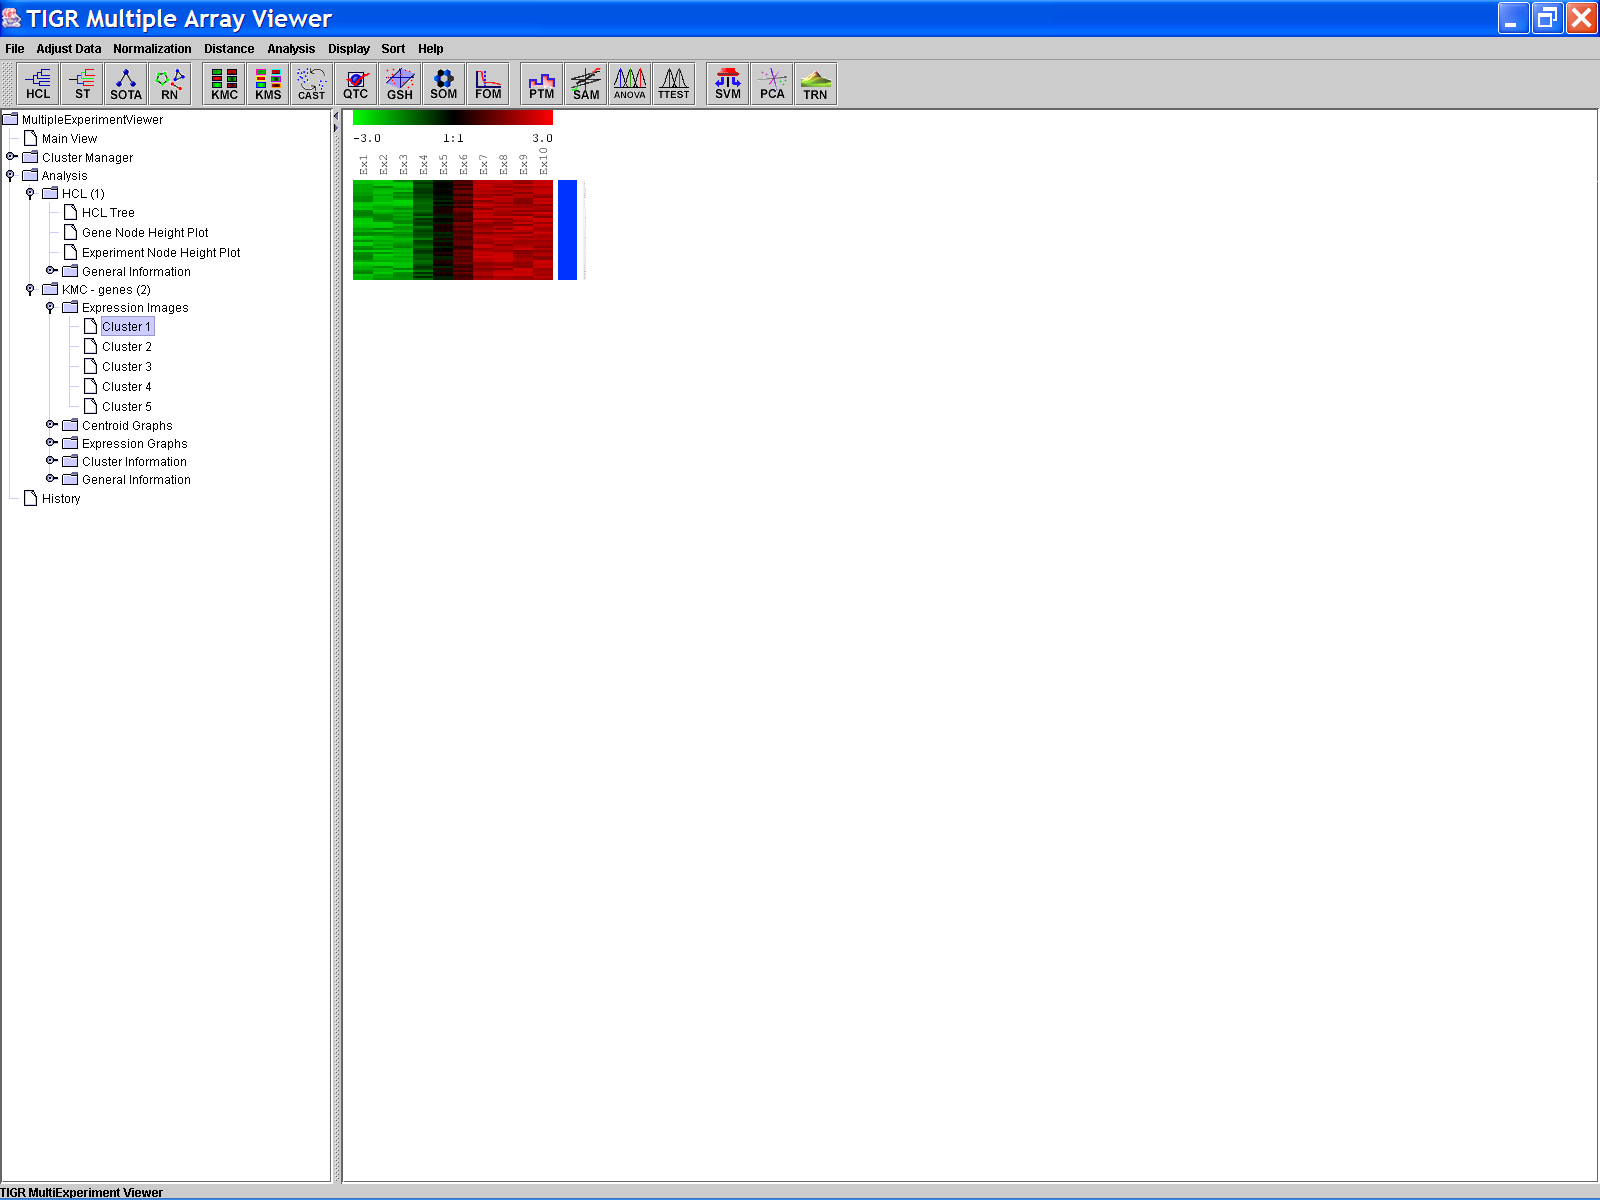Expand the Centroid Graphs folder

coord(51,425)
